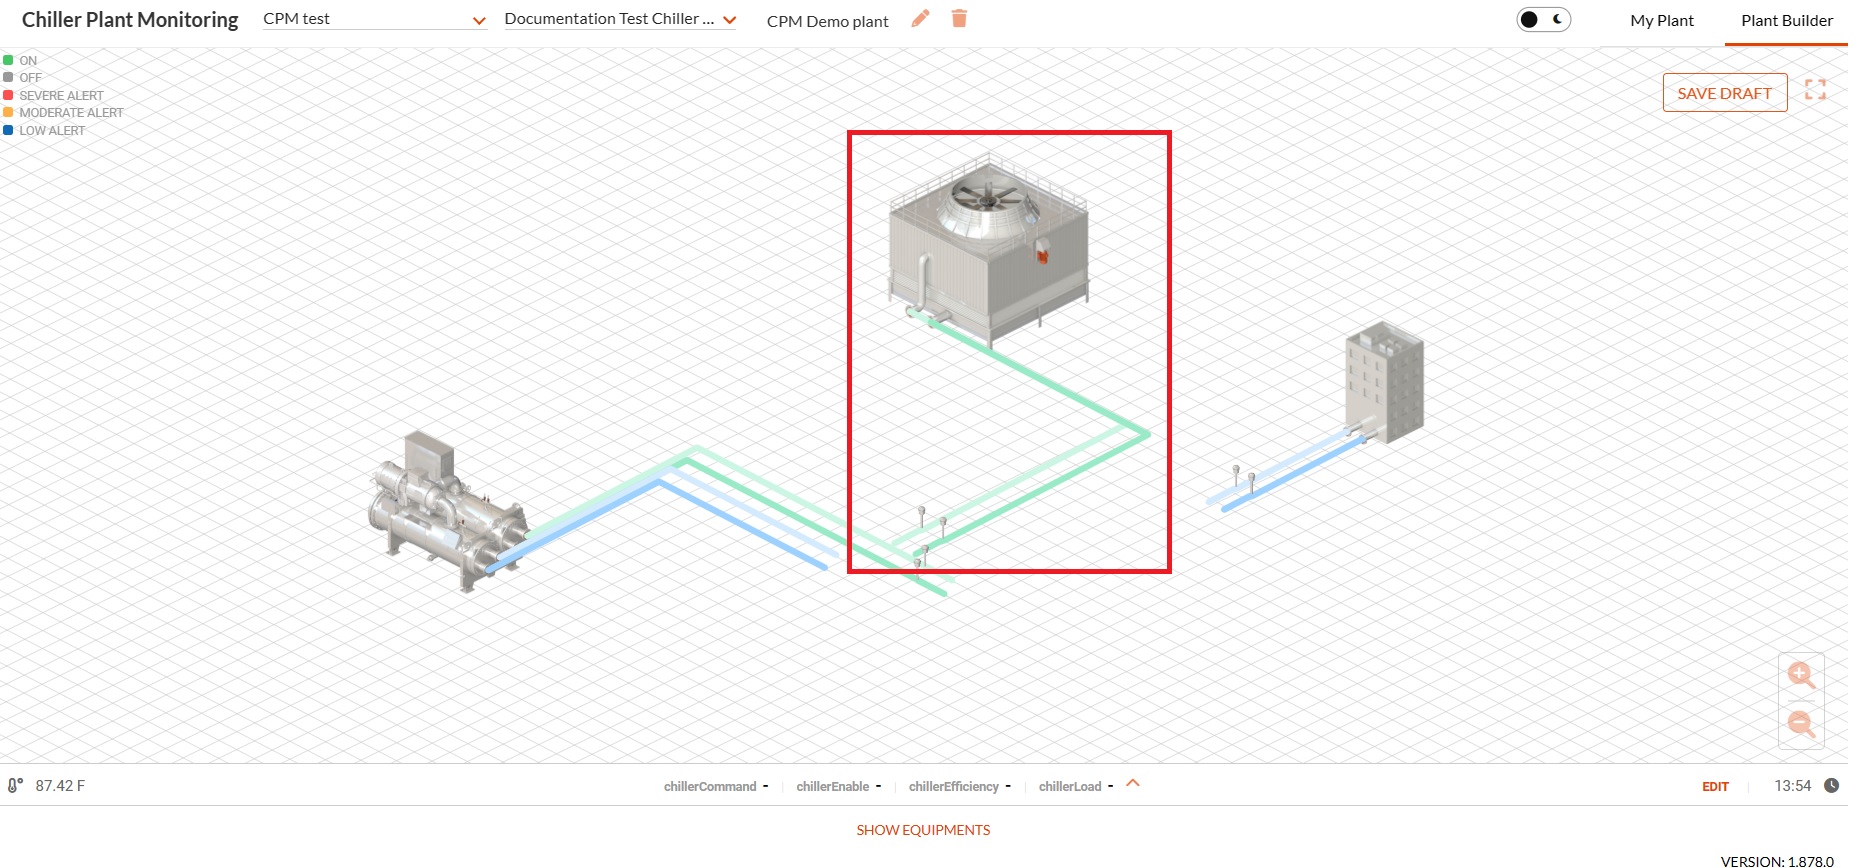
Task: Click SHOW EQUIPMENTS link
Action: point(923,830)
